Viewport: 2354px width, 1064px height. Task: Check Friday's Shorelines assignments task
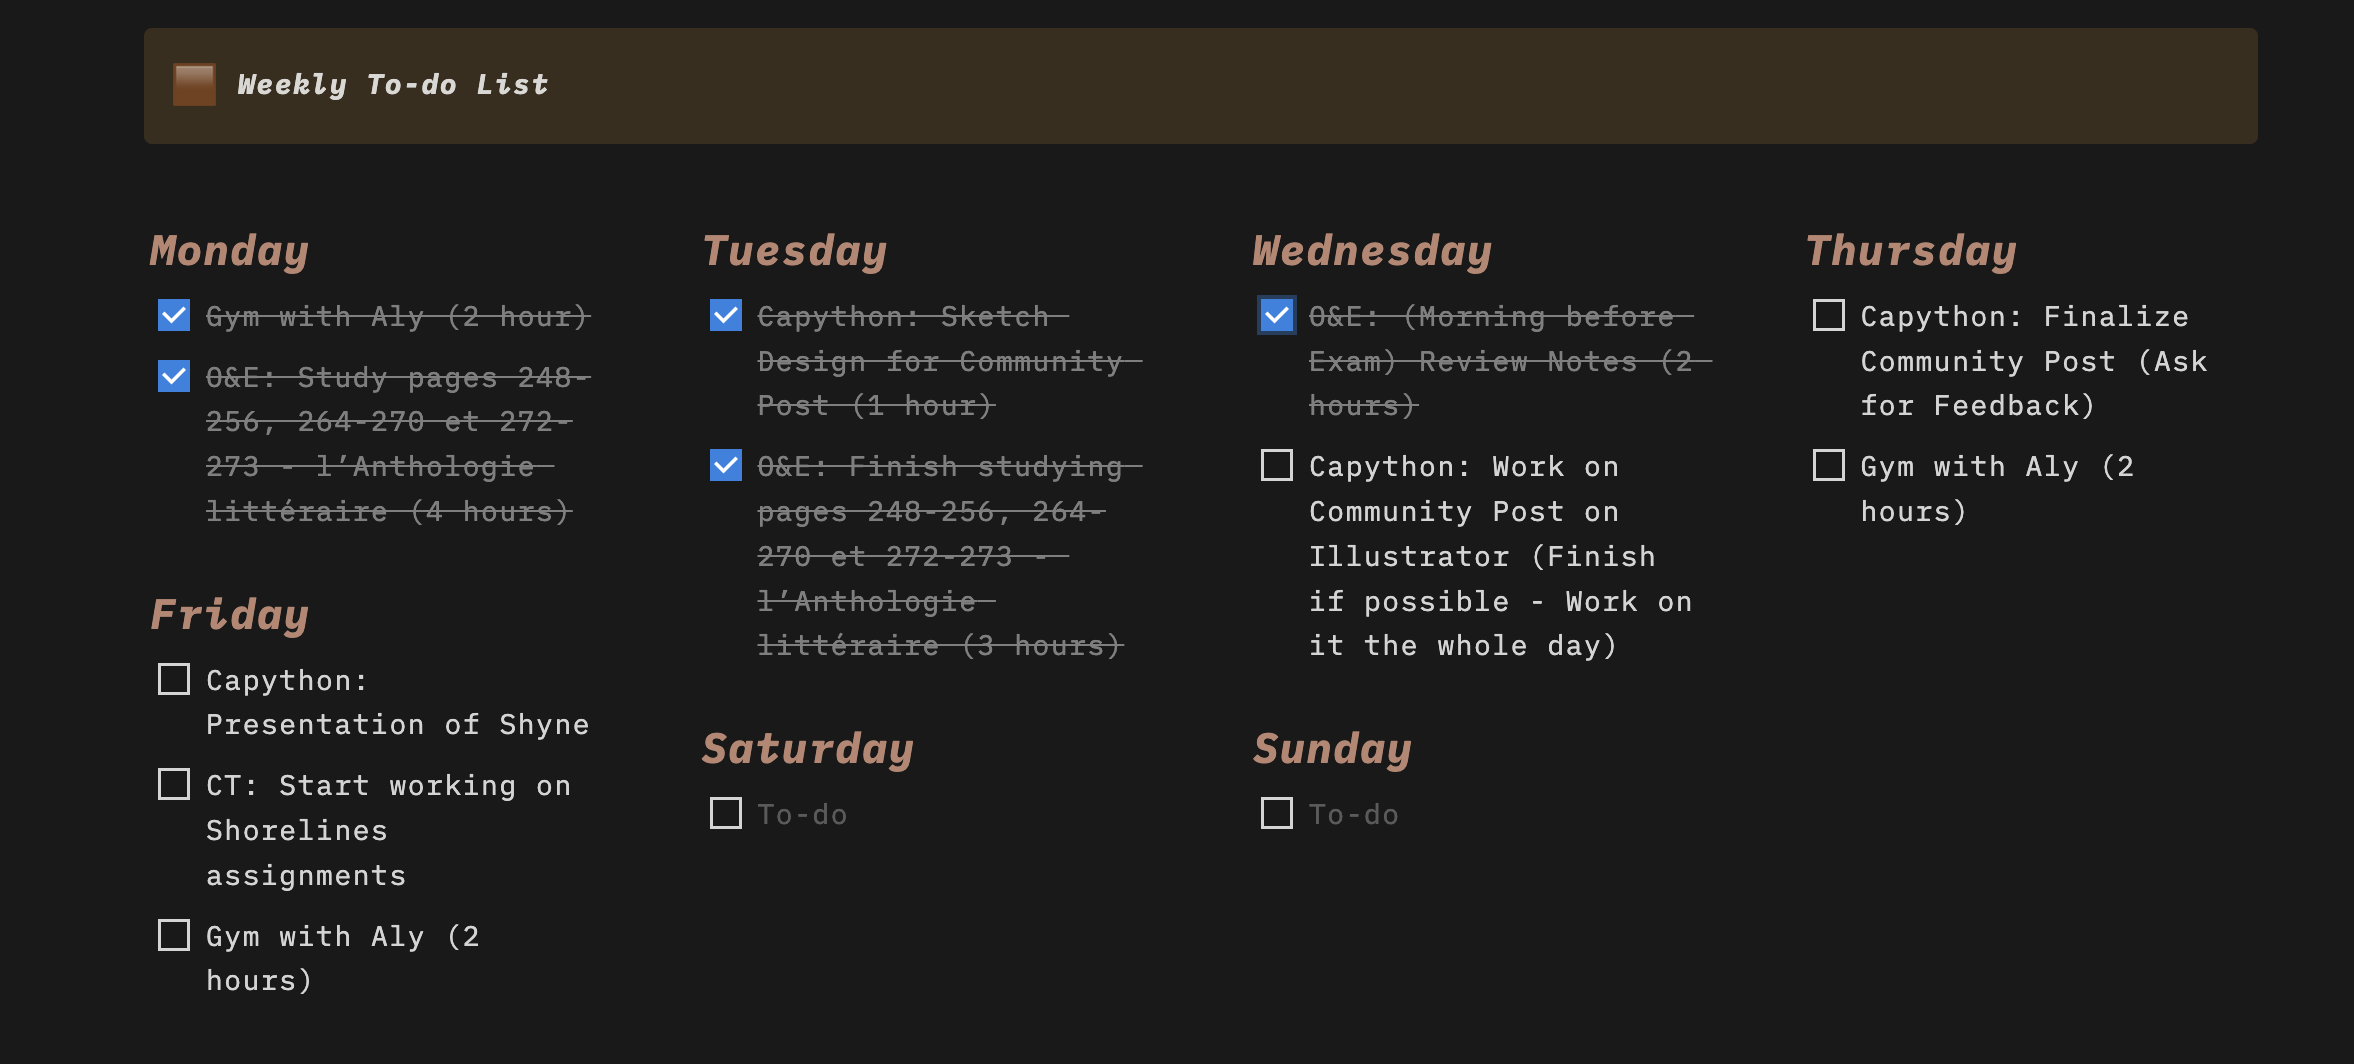174,784
